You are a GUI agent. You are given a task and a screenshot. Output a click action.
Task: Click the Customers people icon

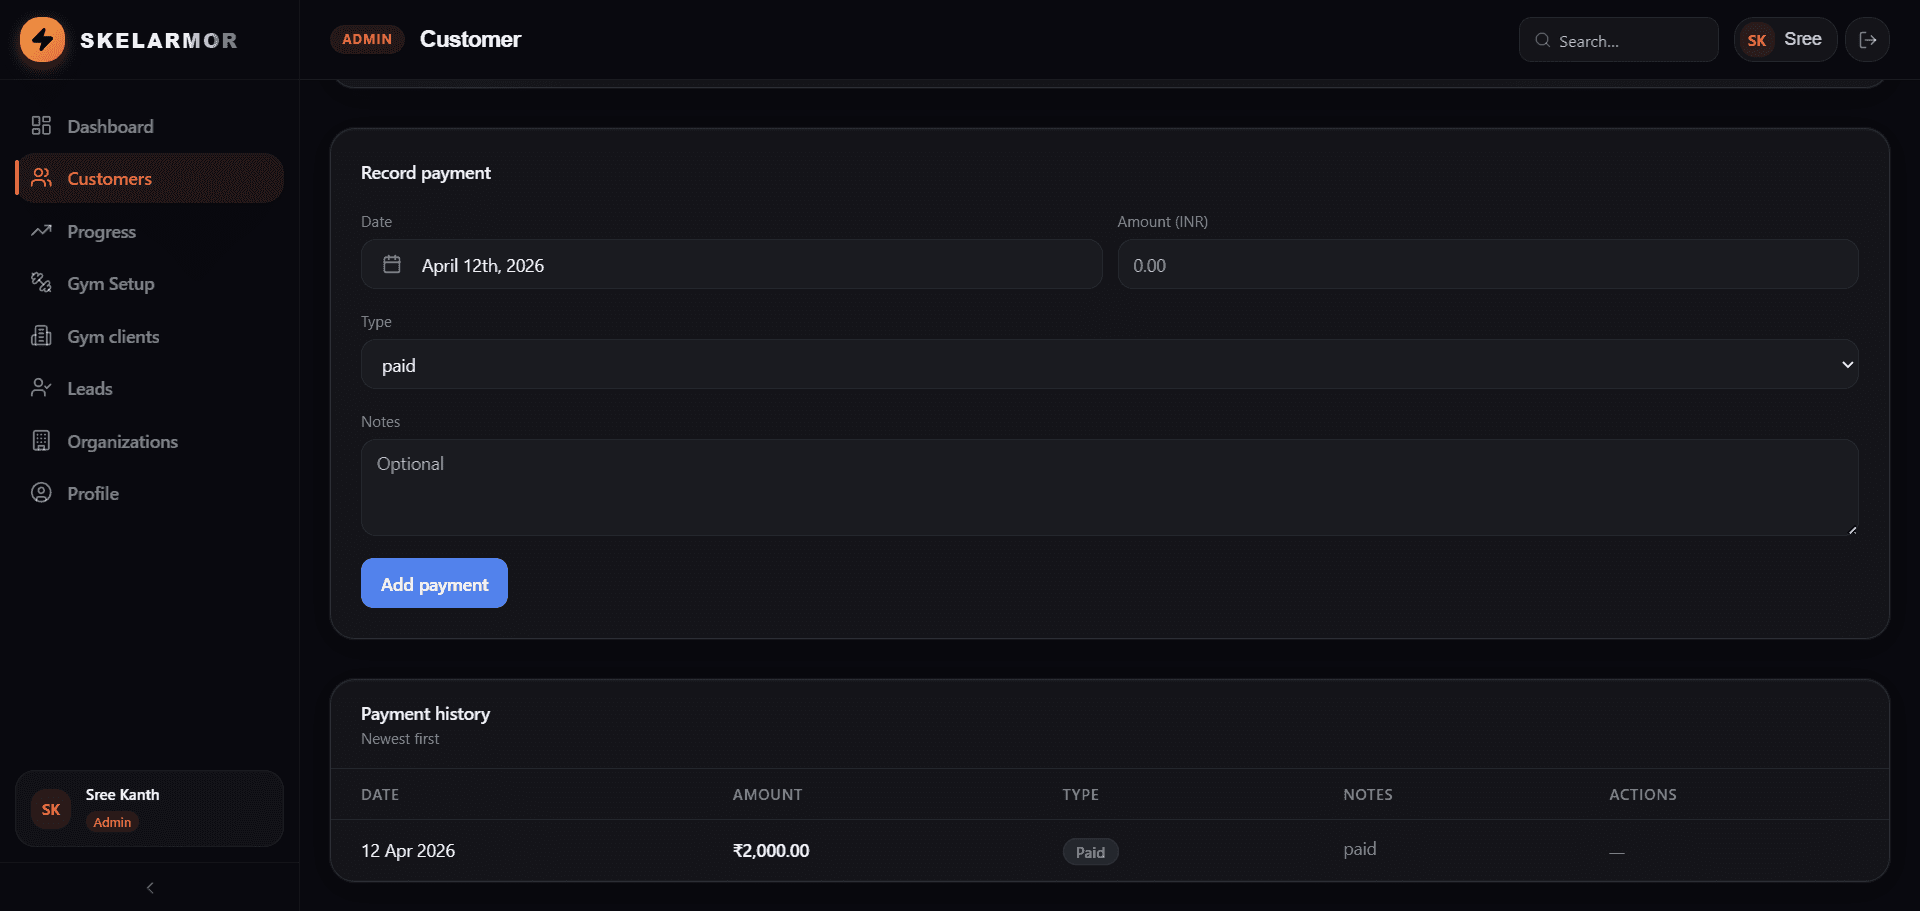coord(41,178)
